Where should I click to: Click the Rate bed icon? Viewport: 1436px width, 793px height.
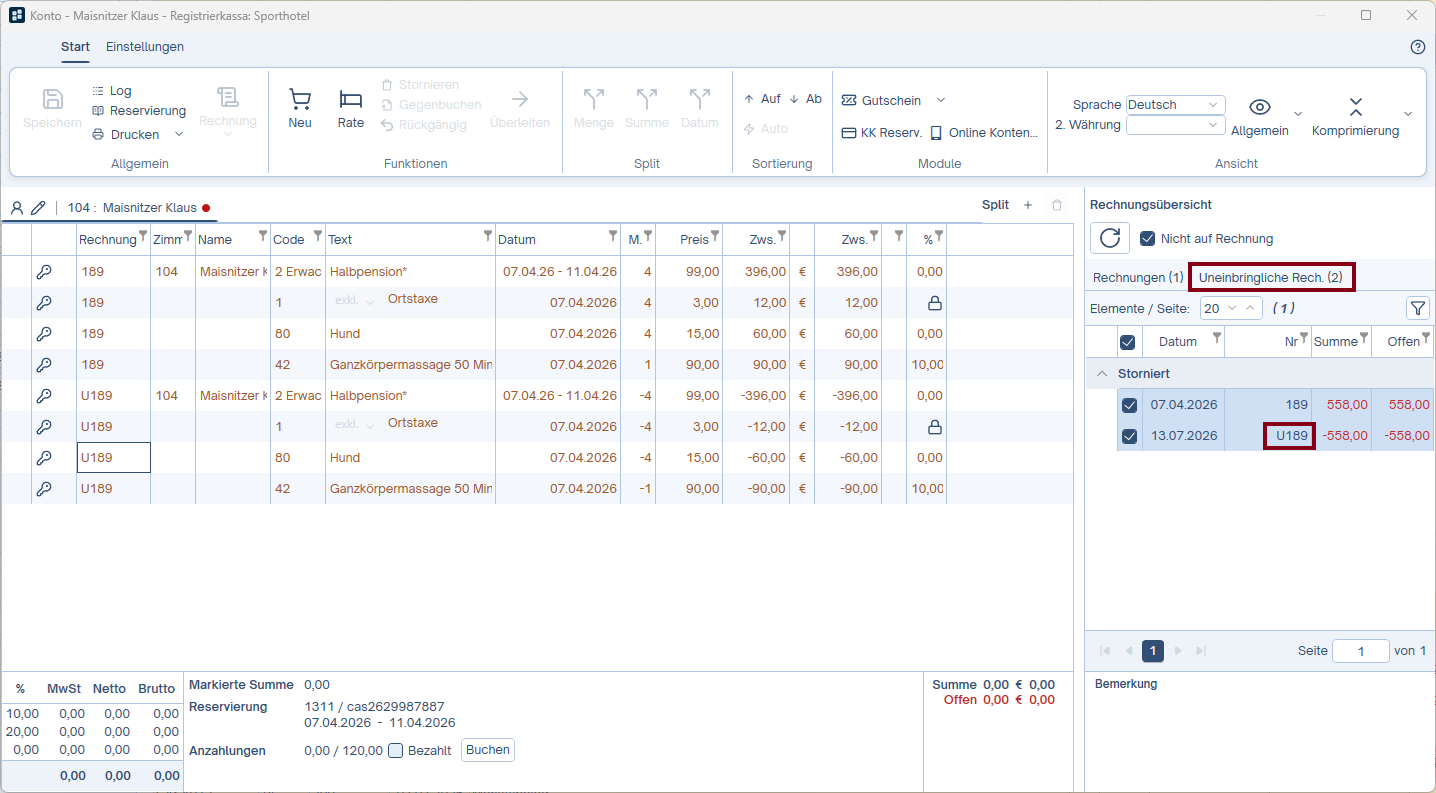click(x=350, y=99)
